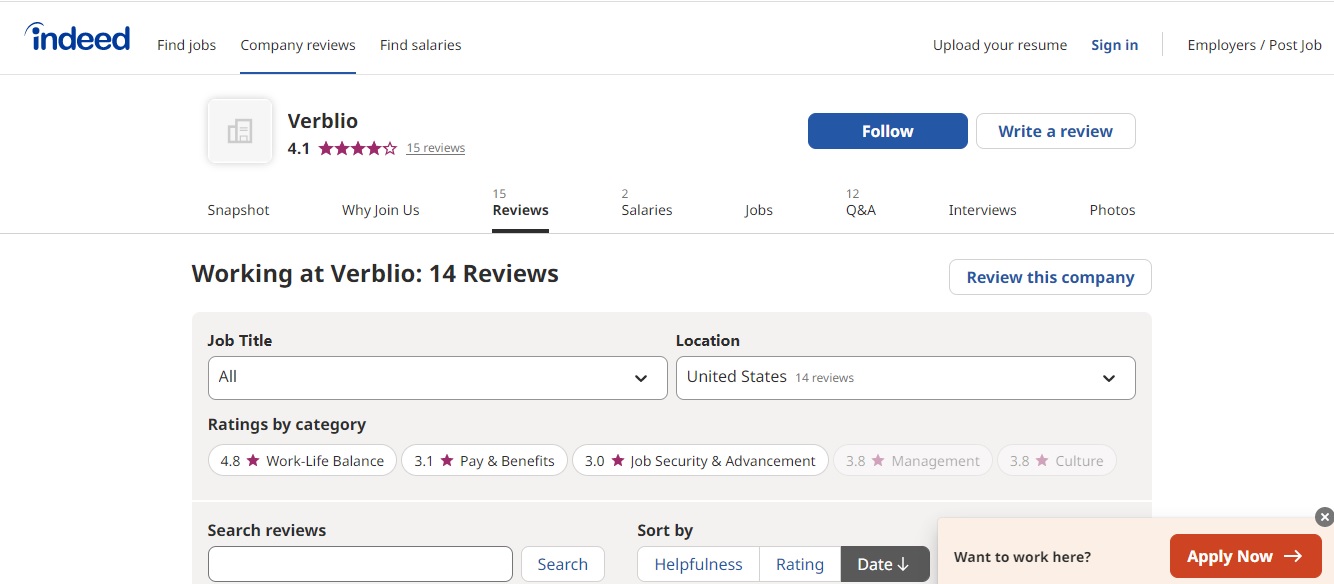Filter by Culture rating

(x=1056, y=461)
